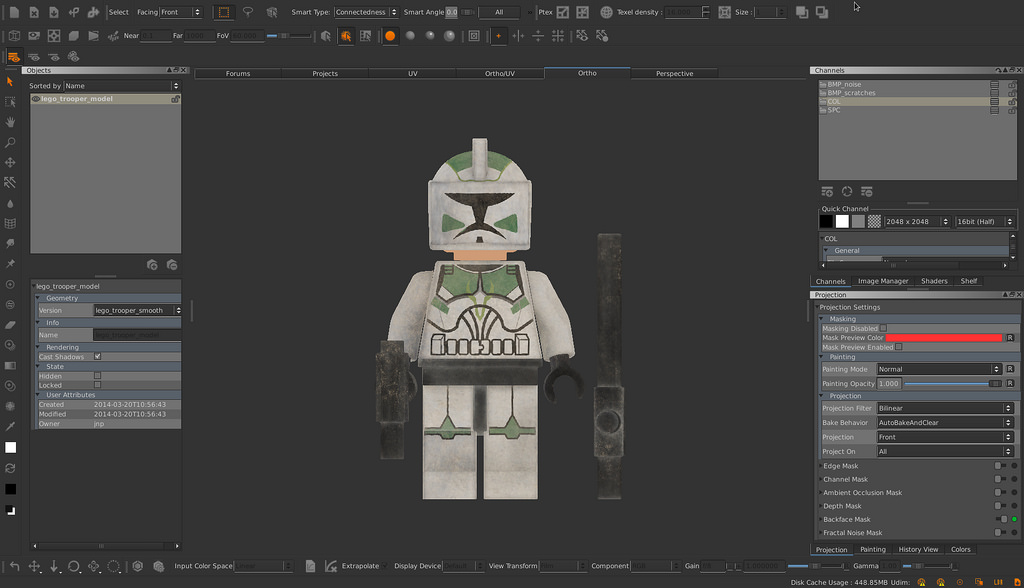This screenshot has height=588, width=1024.
Task: Open Bake Behavior AutoBakeAndClear dropdown
Action: (944, 423)
